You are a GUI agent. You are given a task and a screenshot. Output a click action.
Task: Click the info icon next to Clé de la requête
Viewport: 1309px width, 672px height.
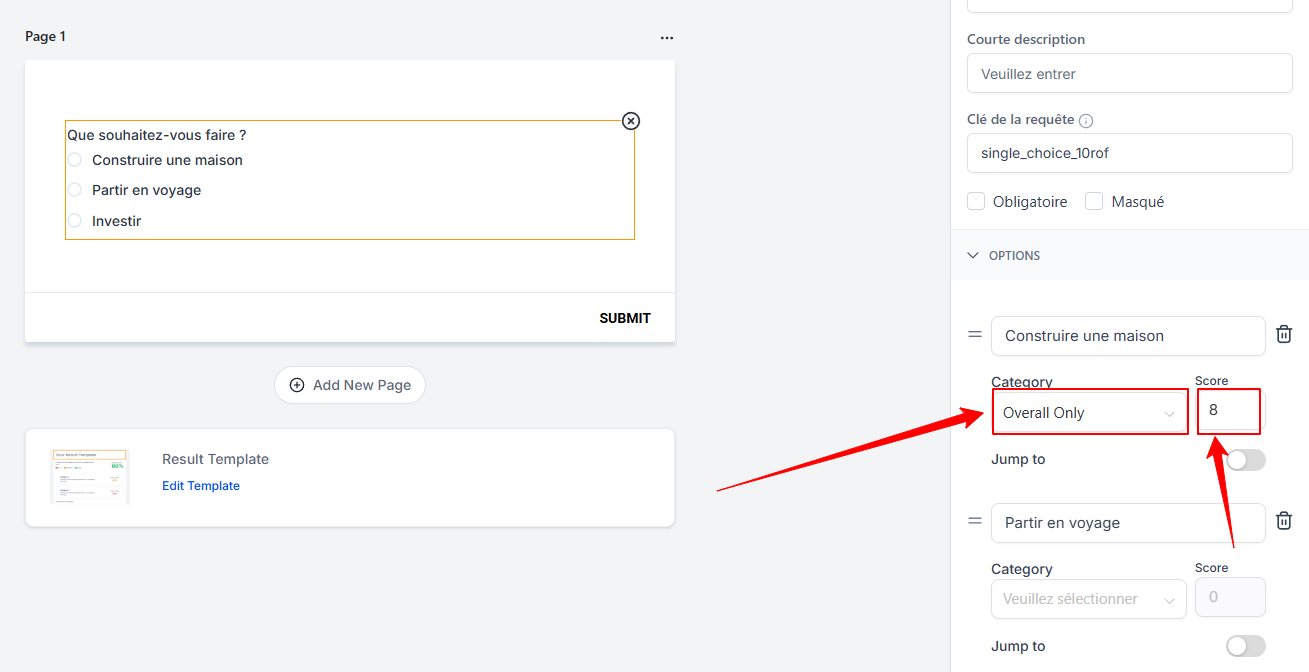point(1086,121)
